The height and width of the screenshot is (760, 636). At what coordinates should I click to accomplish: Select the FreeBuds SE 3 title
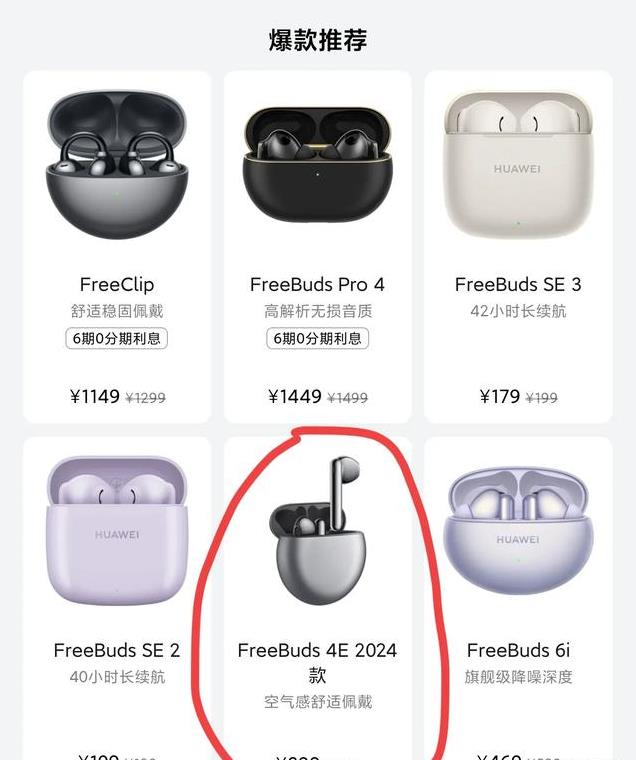(518, 285)
